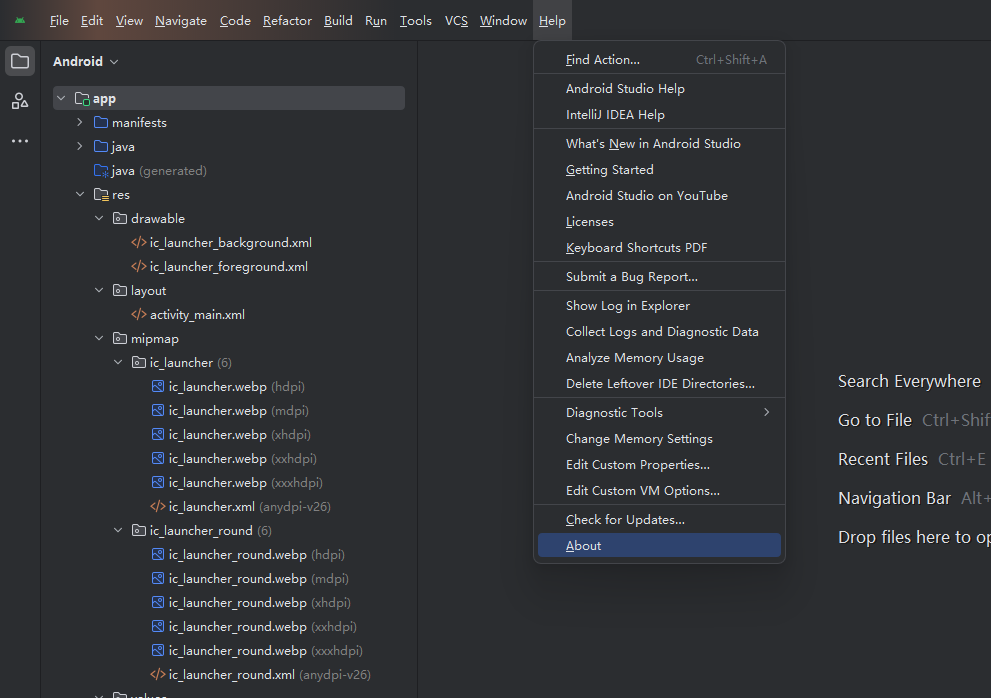Click the ic_launcher_round (6) folder icon
The image size is (991, 698).
click(x=139, y=530)
